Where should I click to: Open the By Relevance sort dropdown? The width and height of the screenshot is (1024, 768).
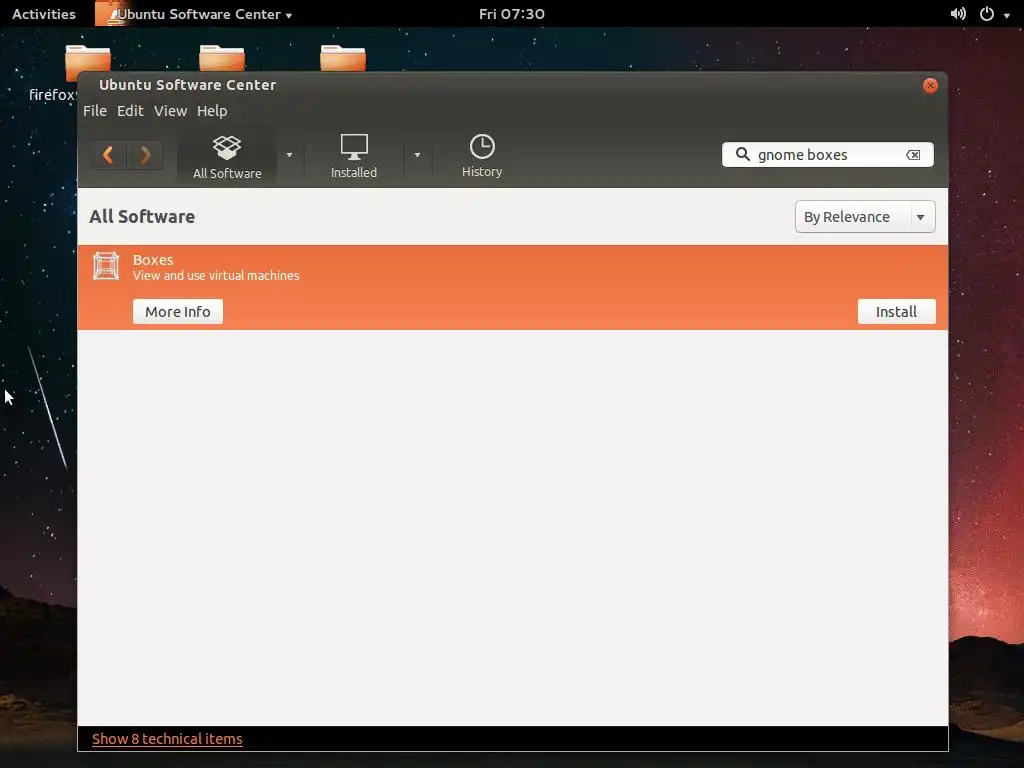coord(865,217)
